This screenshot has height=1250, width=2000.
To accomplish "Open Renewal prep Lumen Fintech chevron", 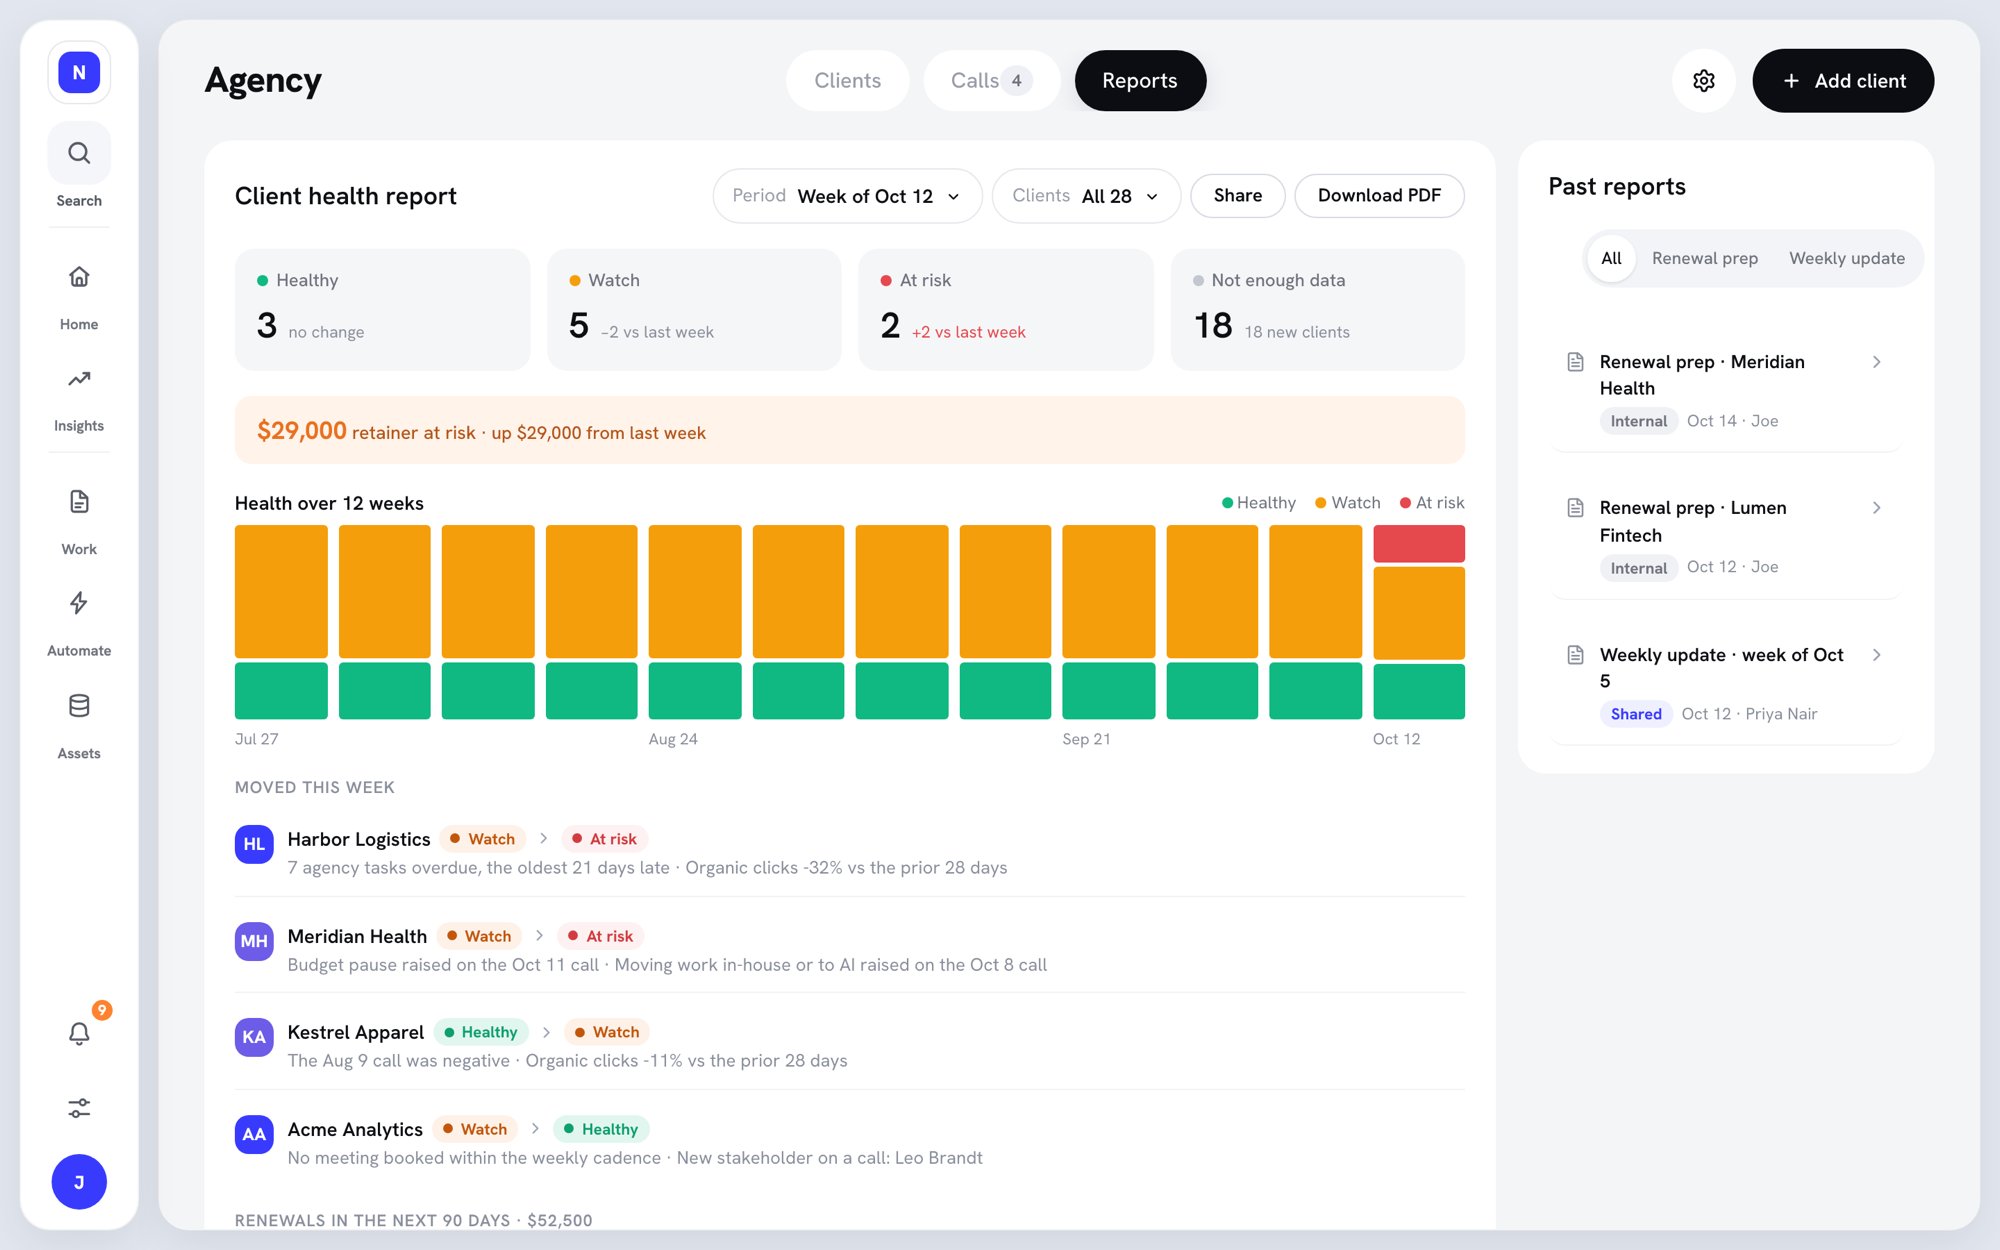I will [x=1877, y=508].
